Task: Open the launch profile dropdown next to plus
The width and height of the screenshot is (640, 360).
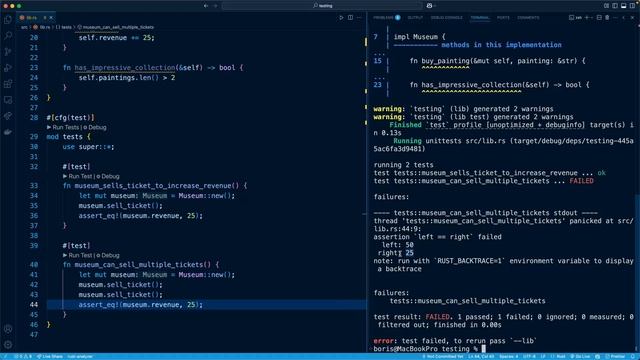Action: [592, 18]
